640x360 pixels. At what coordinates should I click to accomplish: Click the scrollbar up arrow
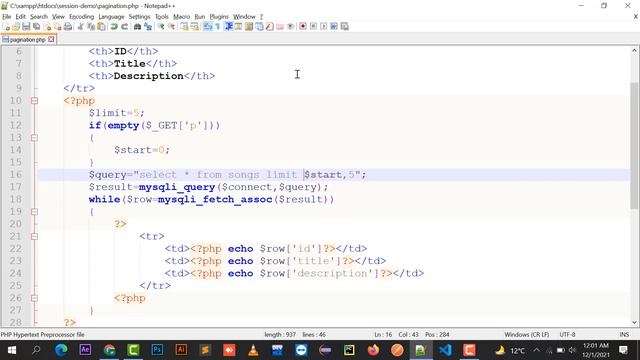(x=634, y=51)
